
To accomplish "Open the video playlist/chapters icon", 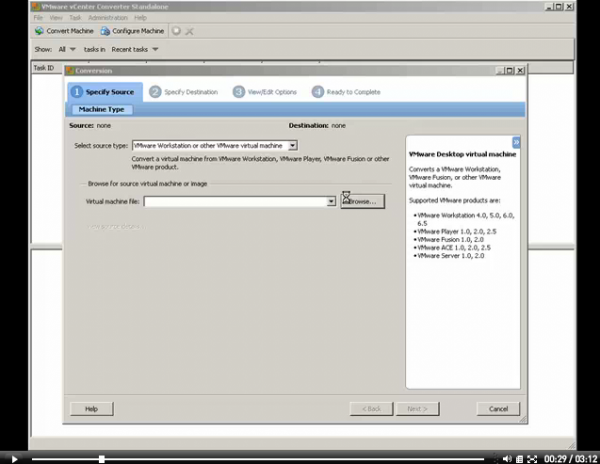I will (x=520, y=458).
